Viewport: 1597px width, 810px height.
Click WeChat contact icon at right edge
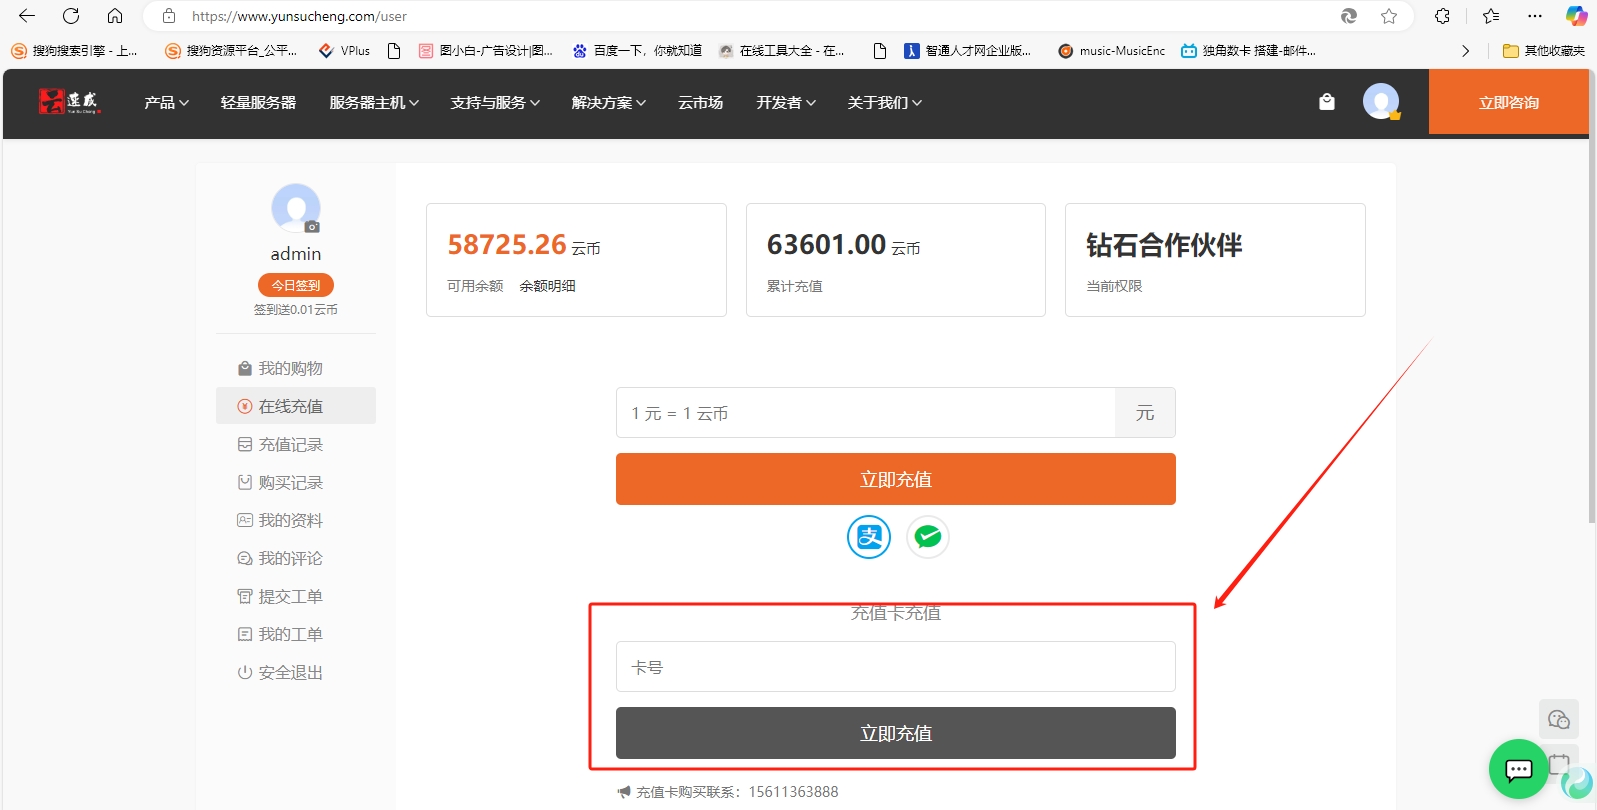1558,719
